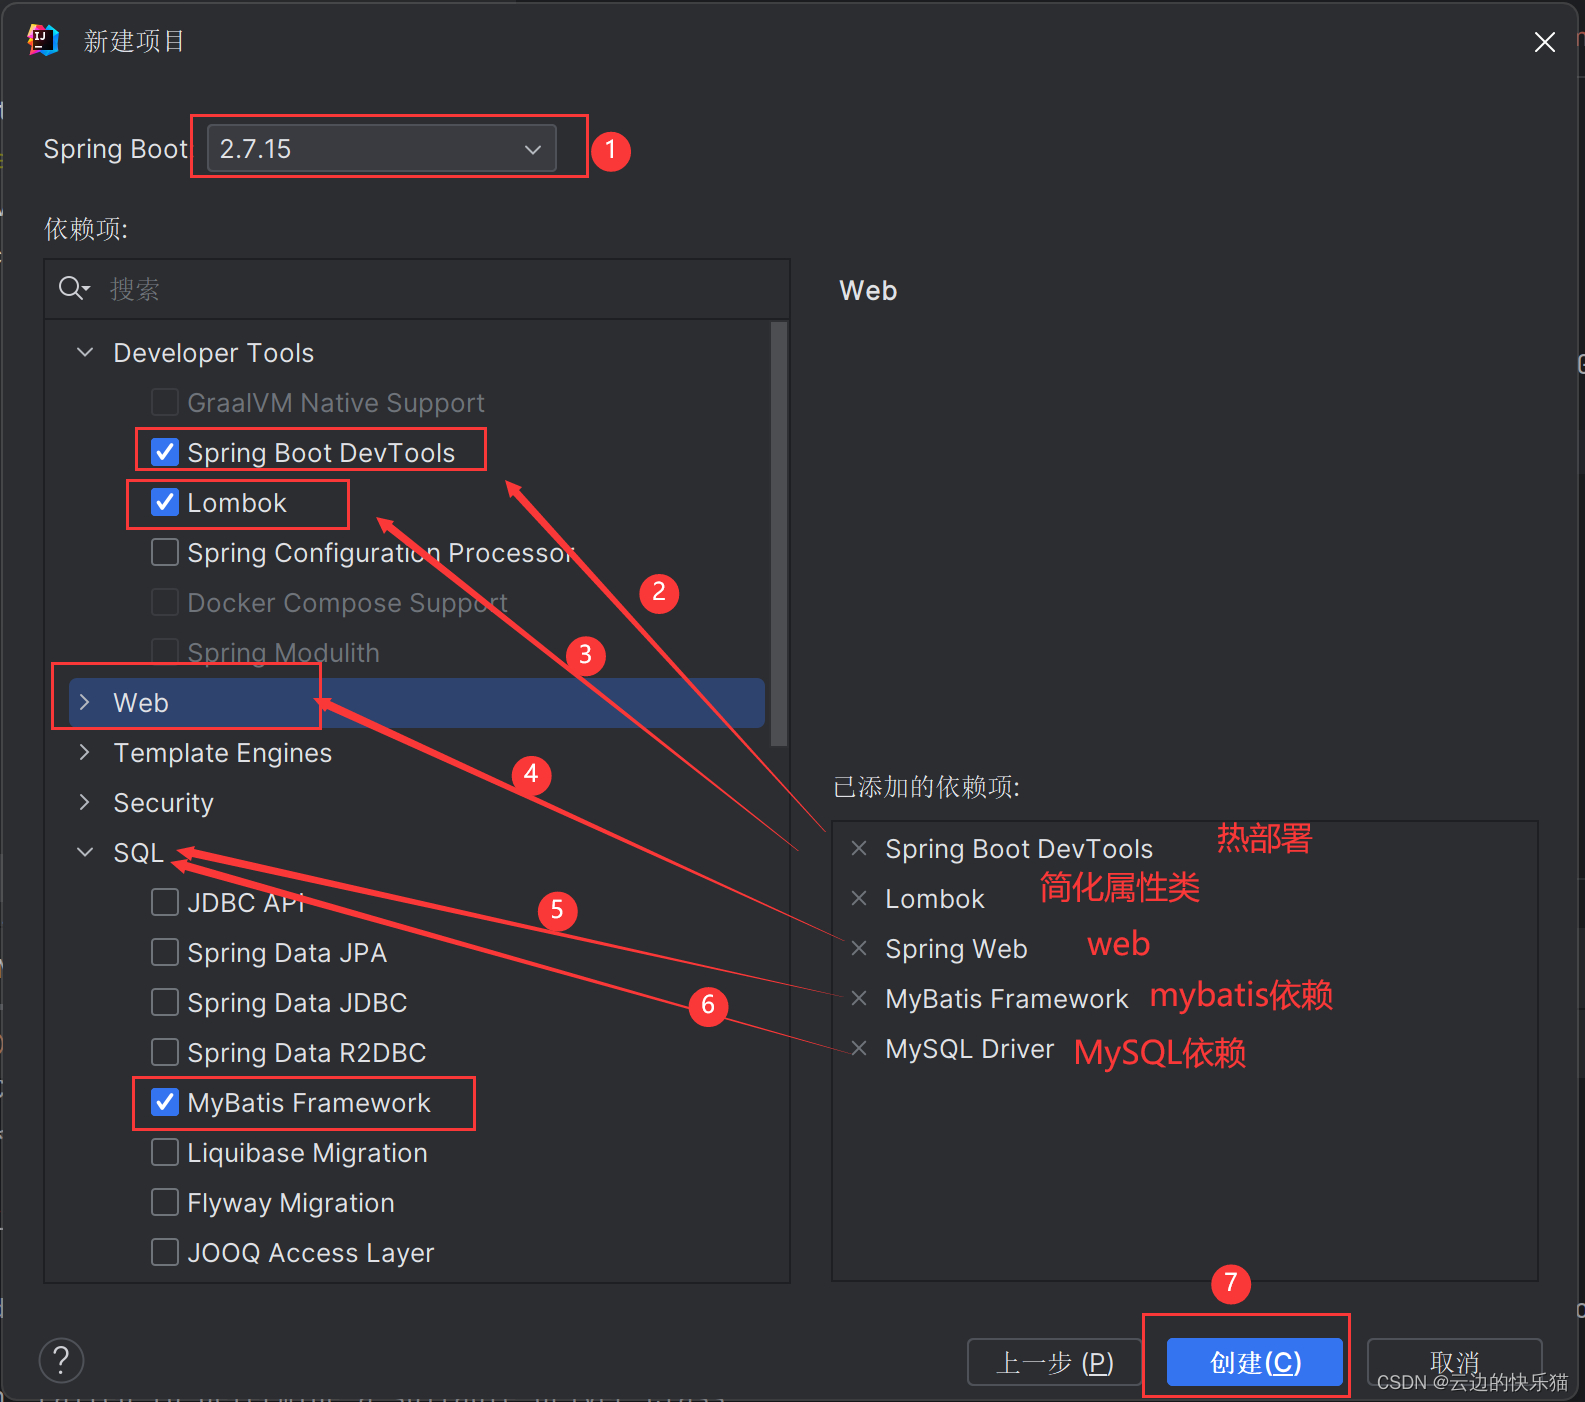1585x1402 pixels.
Task: Remove MyBatis Framework from added list
Action: click(858, 998)
